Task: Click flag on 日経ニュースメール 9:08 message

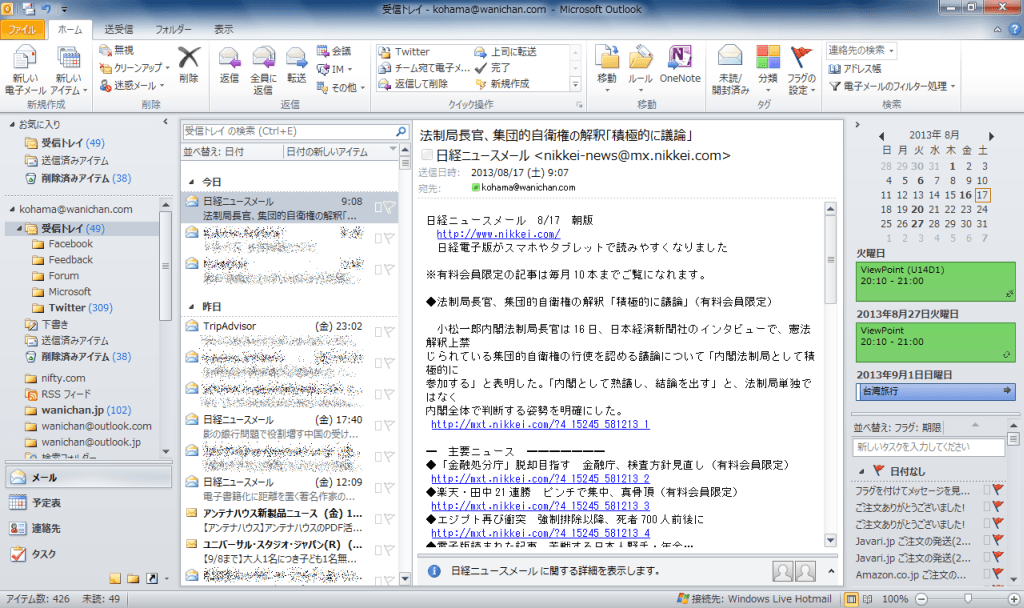Action: click(389, 207)
